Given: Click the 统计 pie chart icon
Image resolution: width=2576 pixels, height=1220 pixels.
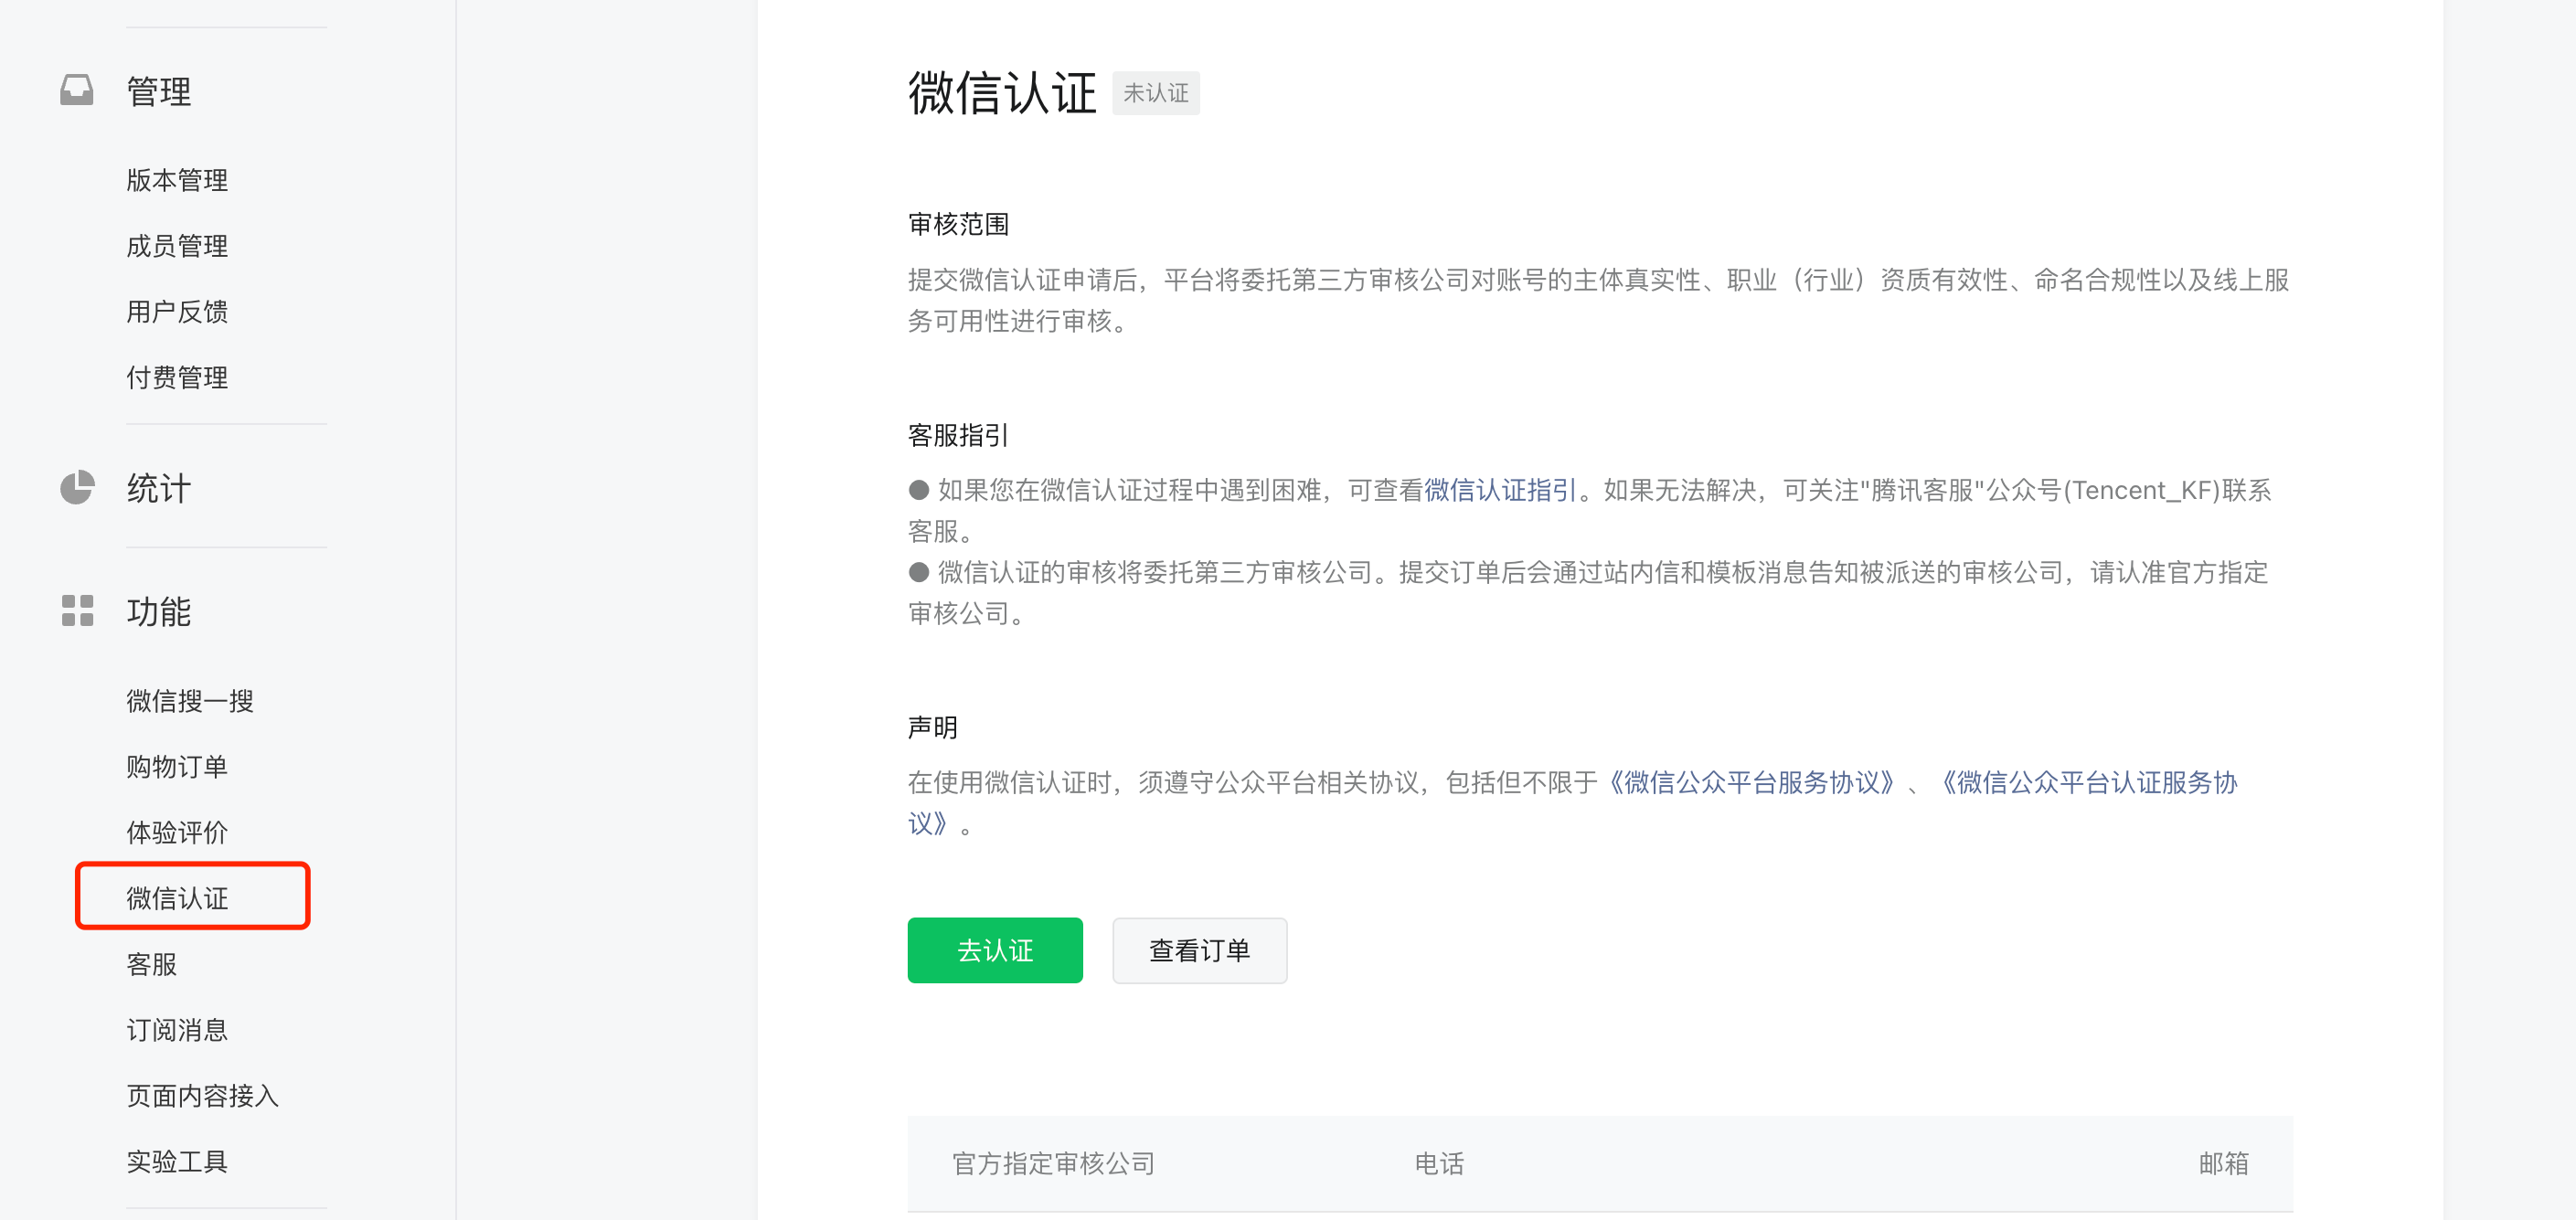Looking at the screenshot, I should point(77,487).
